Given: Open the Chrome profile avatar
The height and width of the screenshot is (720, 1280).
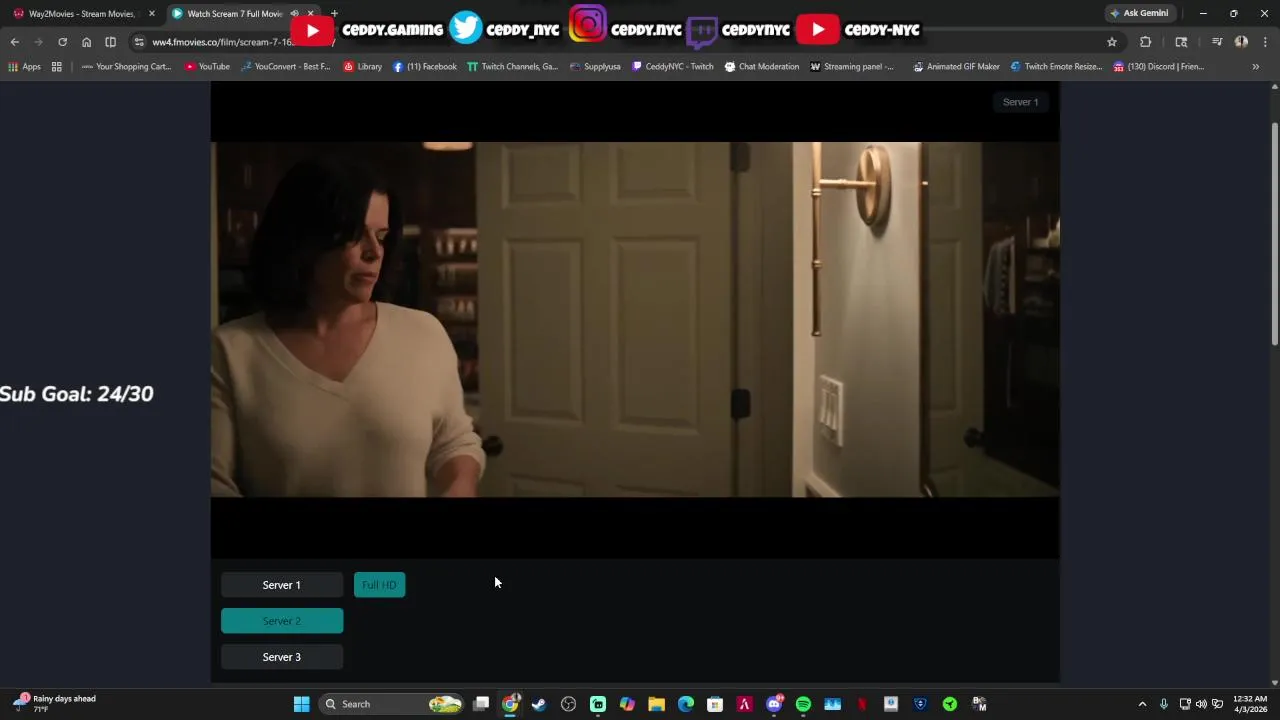Looking at the screenshot, I should pyautogui.click(x=1241, y=42).
